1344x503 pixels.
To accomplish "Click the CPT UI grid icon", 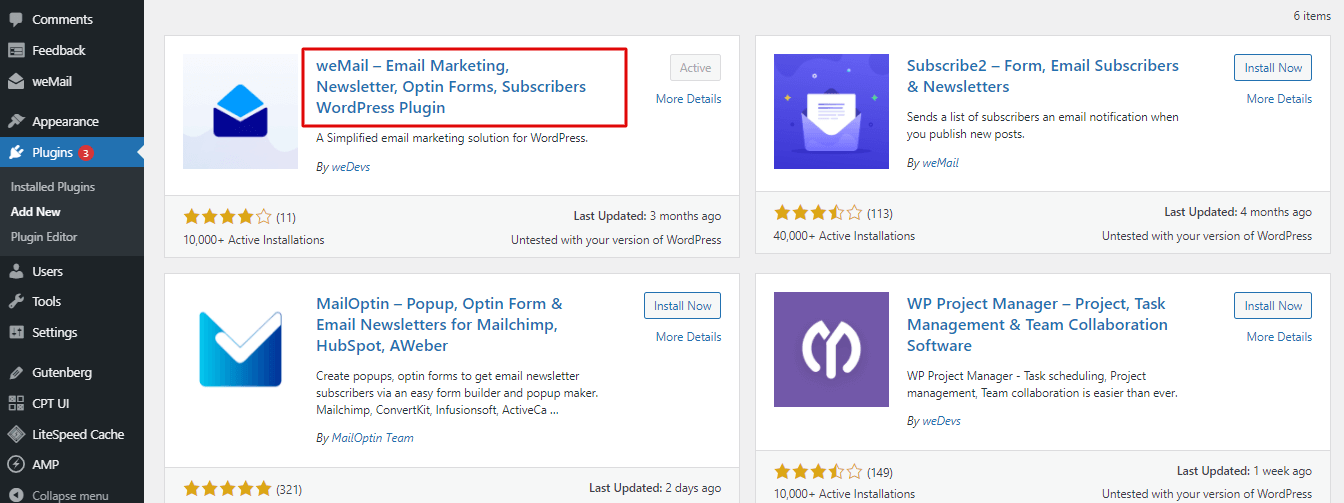I will click(x=16, y=403).
